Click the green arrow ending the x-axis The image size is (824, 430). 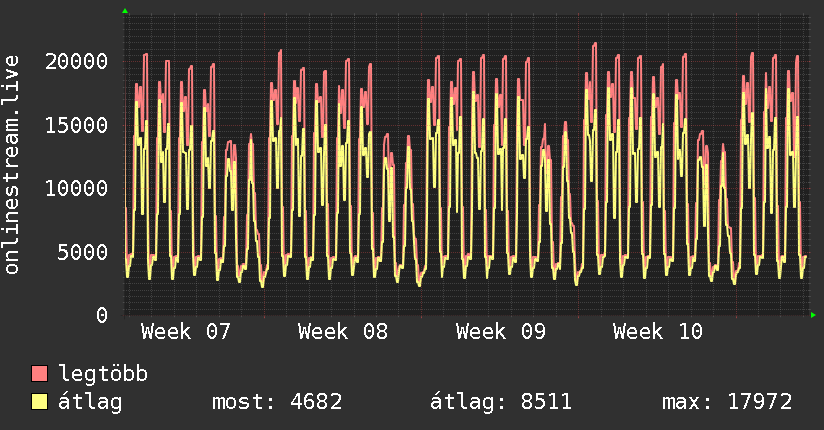coord(815,315)
